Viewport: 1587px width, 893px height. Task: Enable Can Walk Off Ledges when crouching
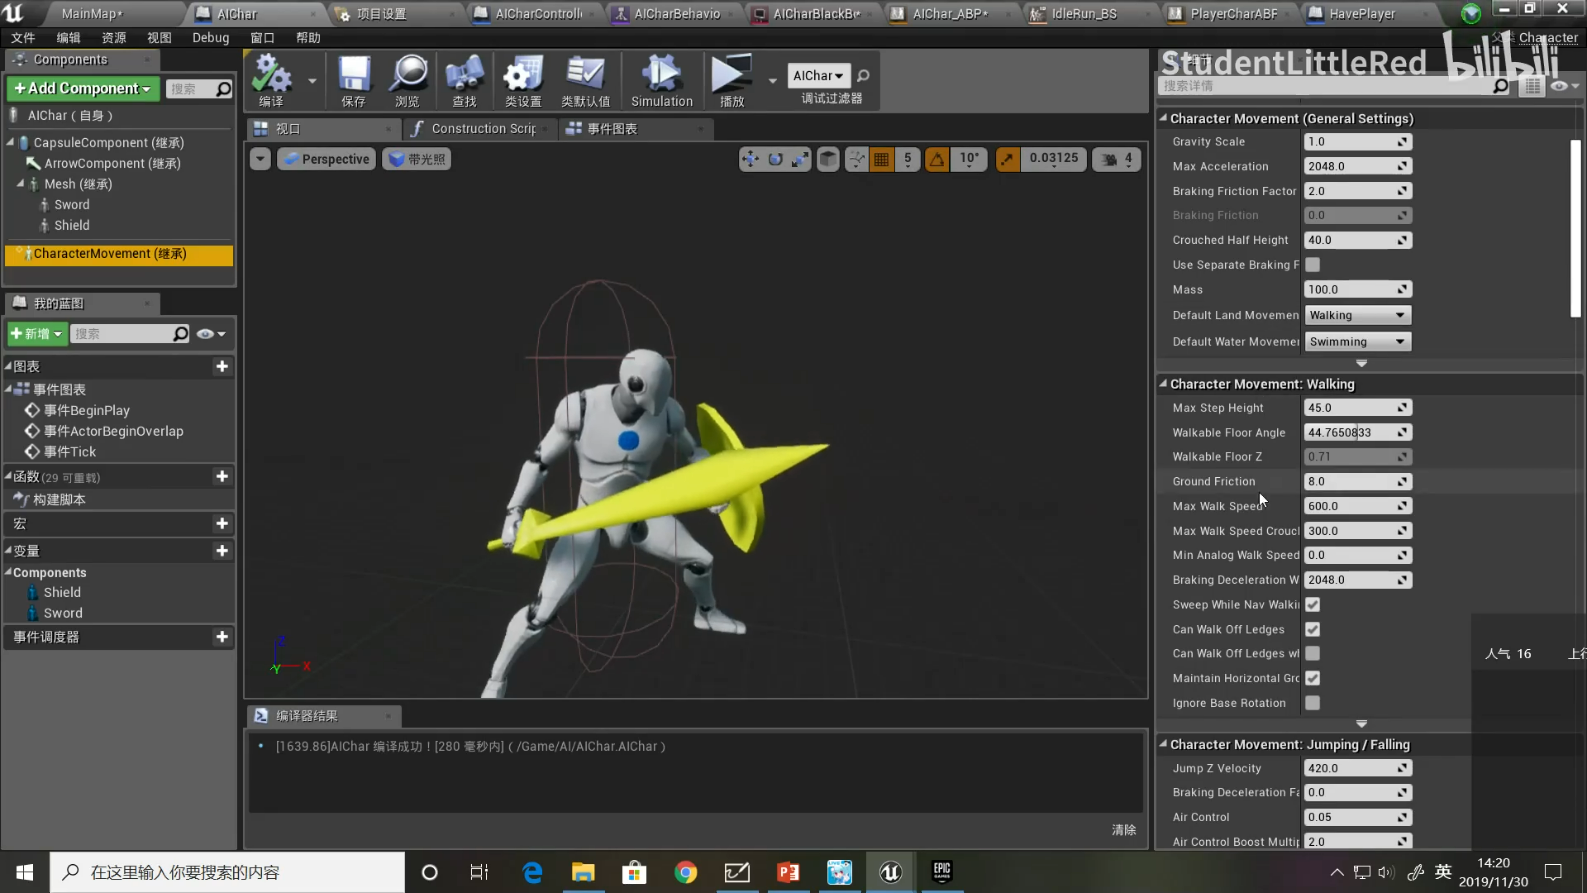1313,654
